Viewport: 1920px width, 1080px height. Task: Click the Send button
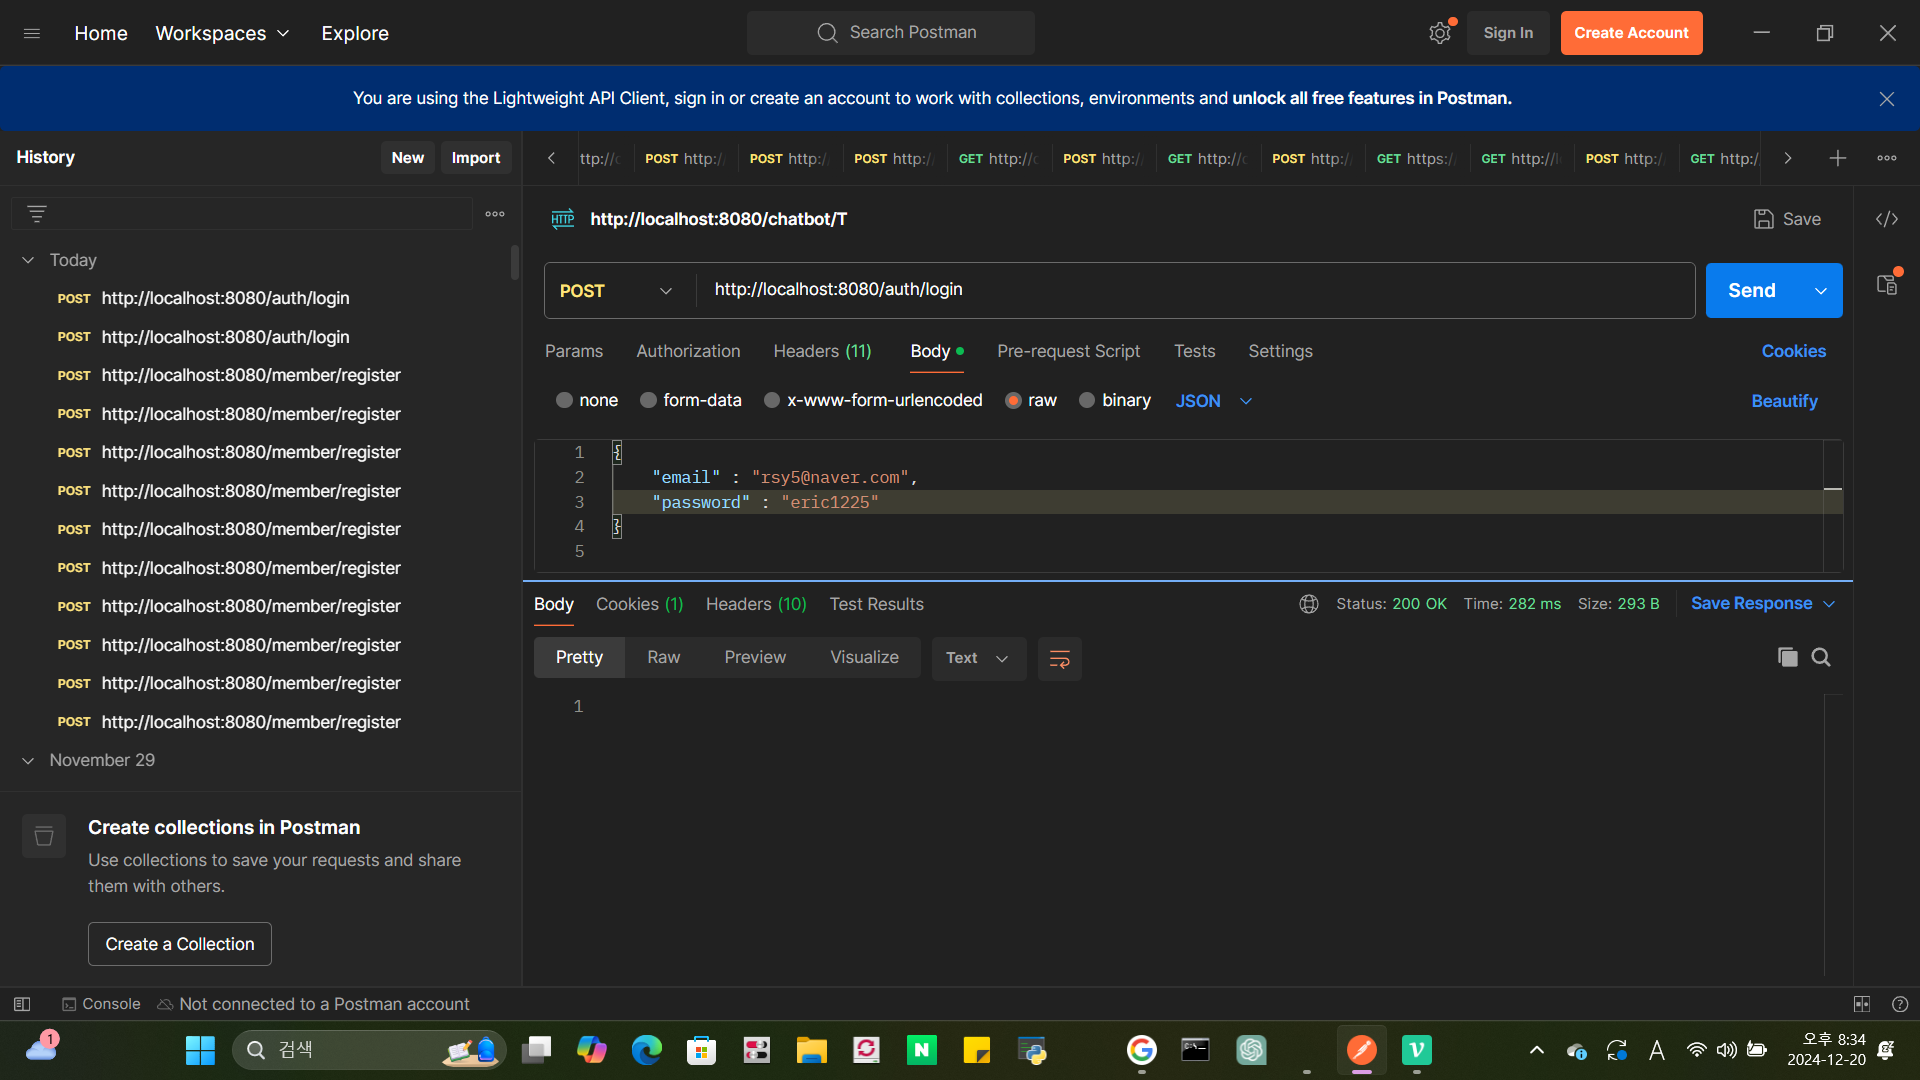(x=1752, y=291)
